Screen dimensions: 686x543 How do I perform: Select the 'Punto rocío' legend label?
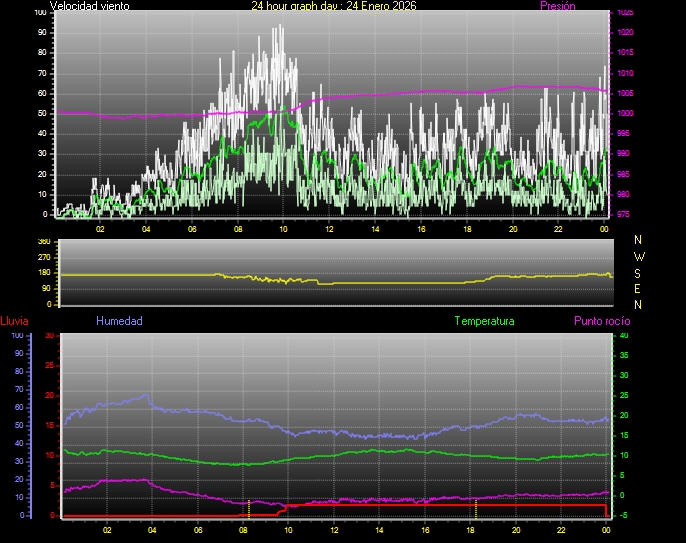coord(601,322)
